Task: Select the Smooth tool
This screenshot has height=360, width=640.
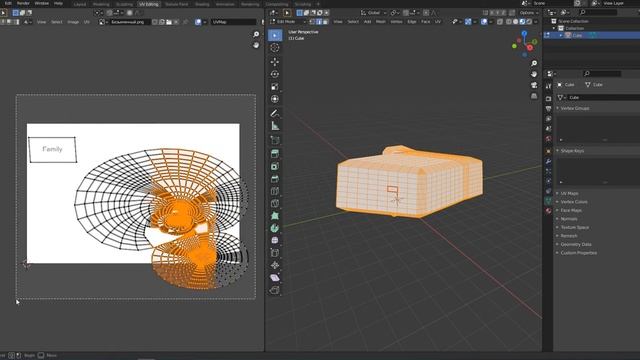Action: (275, 240)
